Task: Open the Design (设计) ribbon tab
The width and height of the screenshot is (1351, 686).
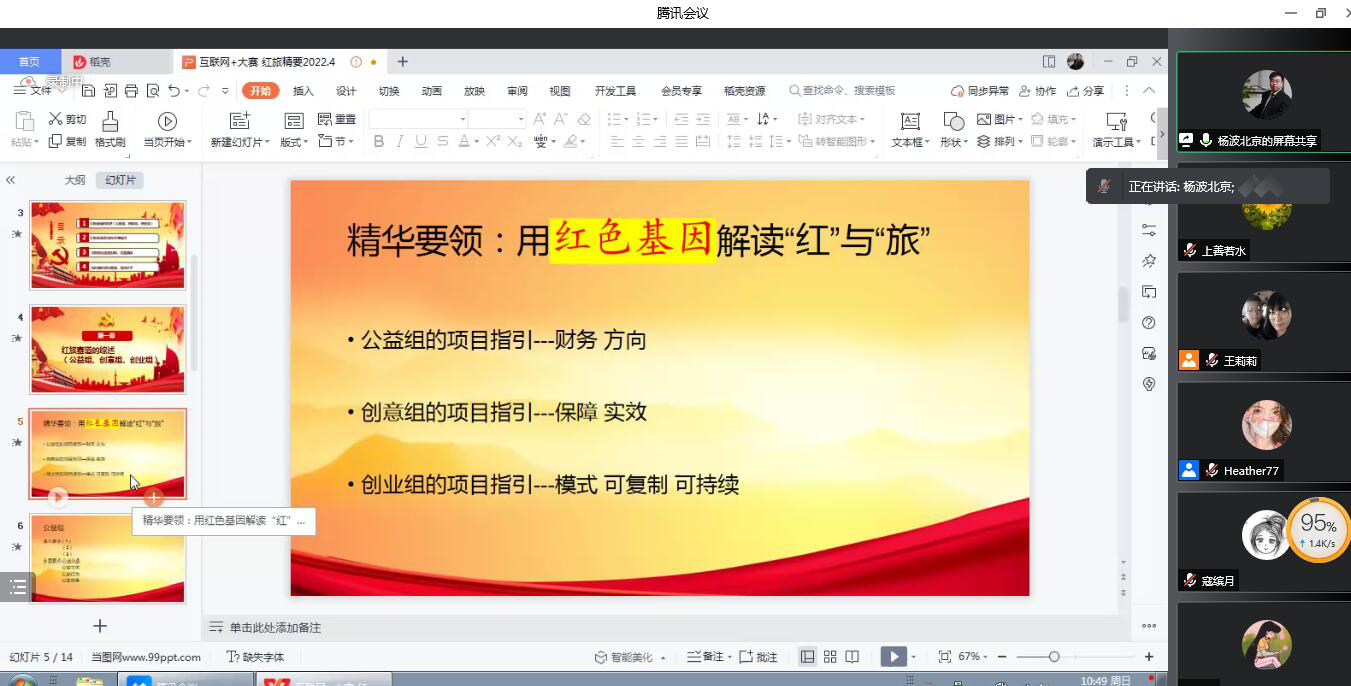Action: click(346, 91)
